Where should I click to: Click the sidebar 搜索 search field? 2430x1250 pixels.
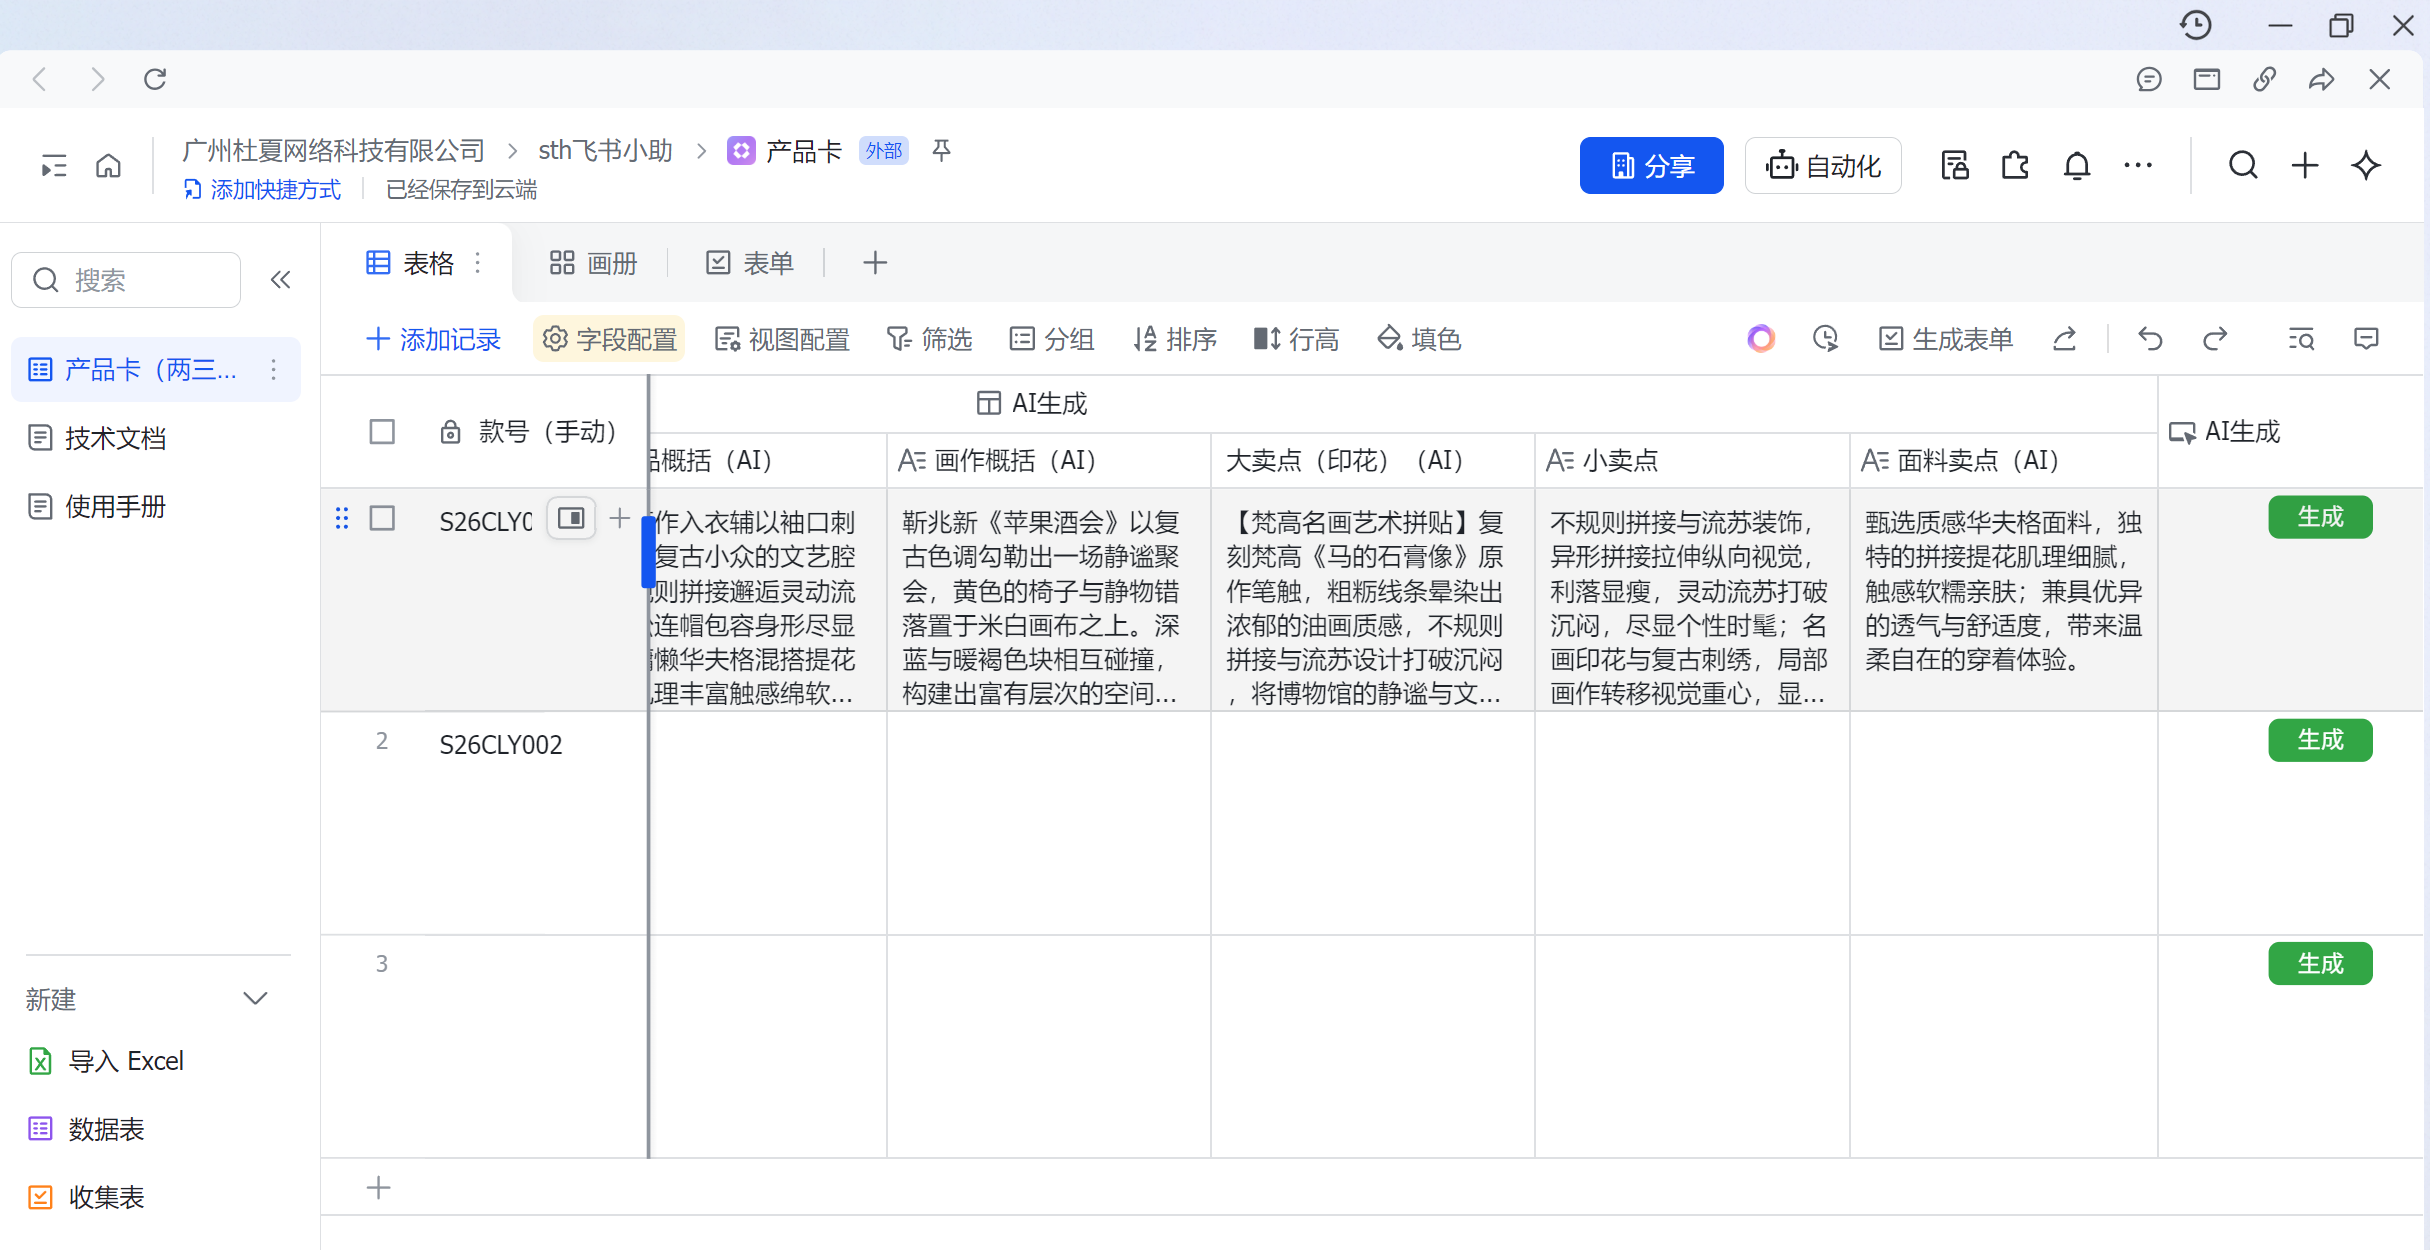coord(126,279)
